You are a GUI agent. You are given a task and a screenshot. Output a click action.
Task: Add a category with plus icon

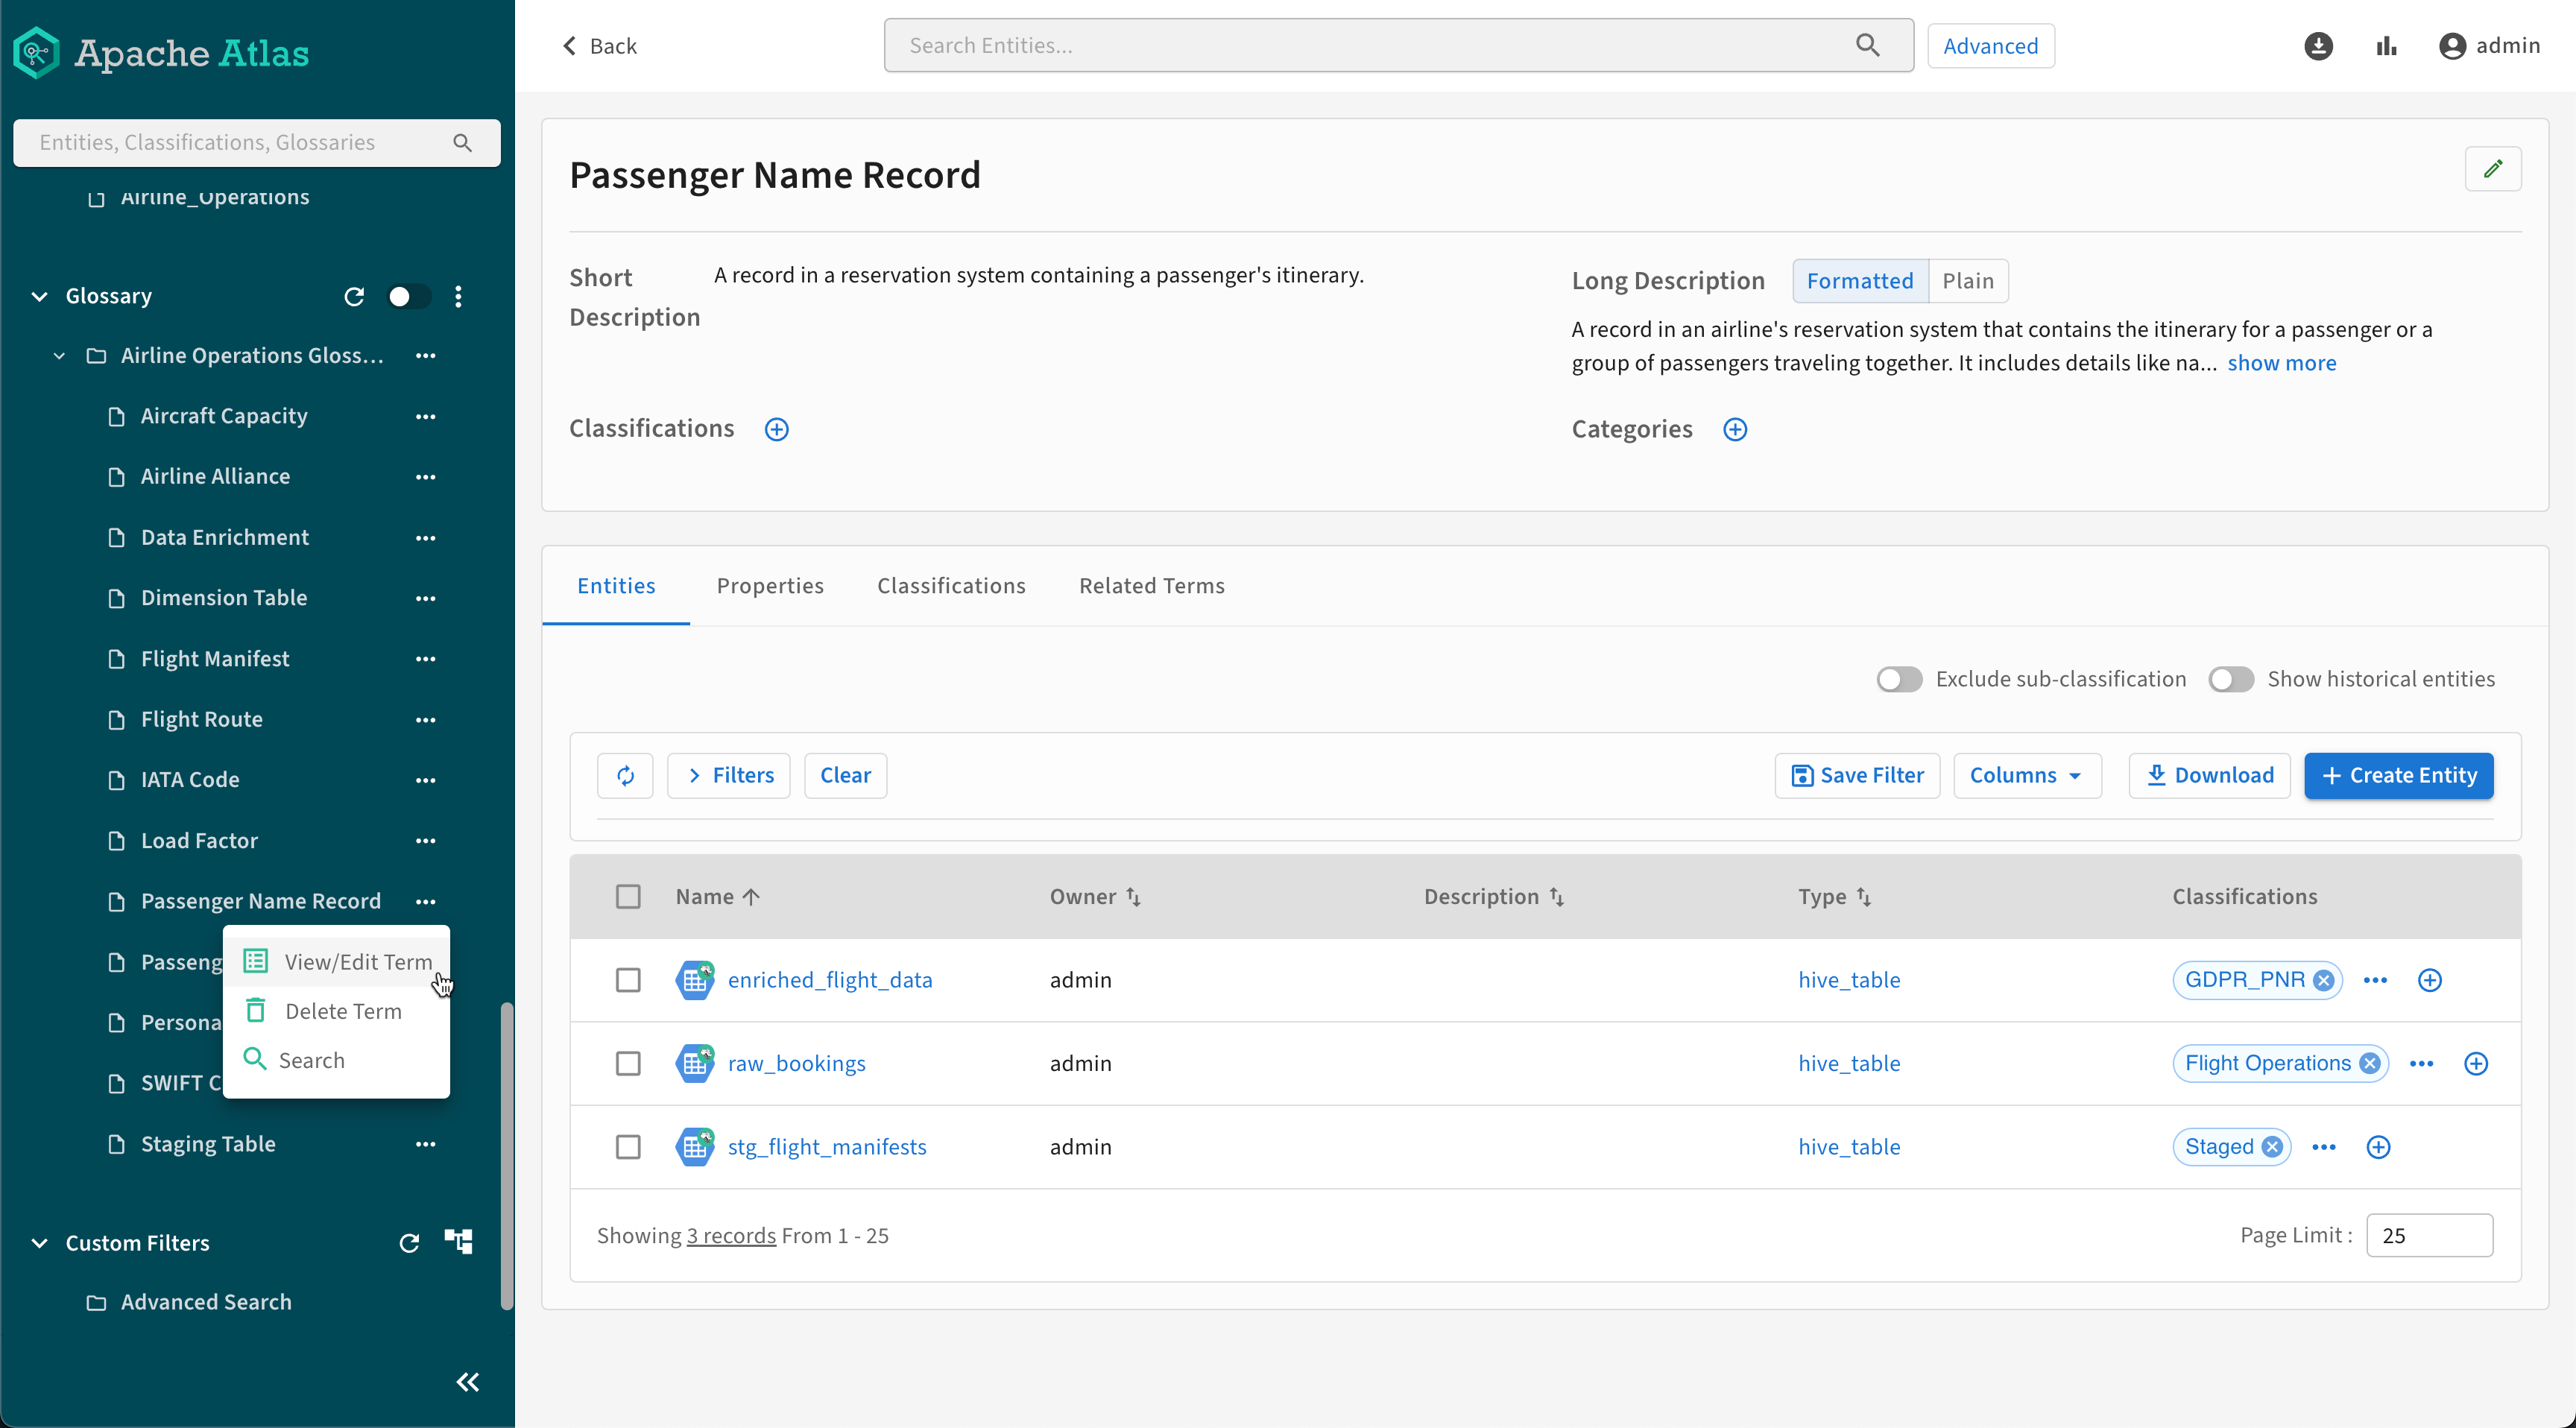coord(1734,429)
